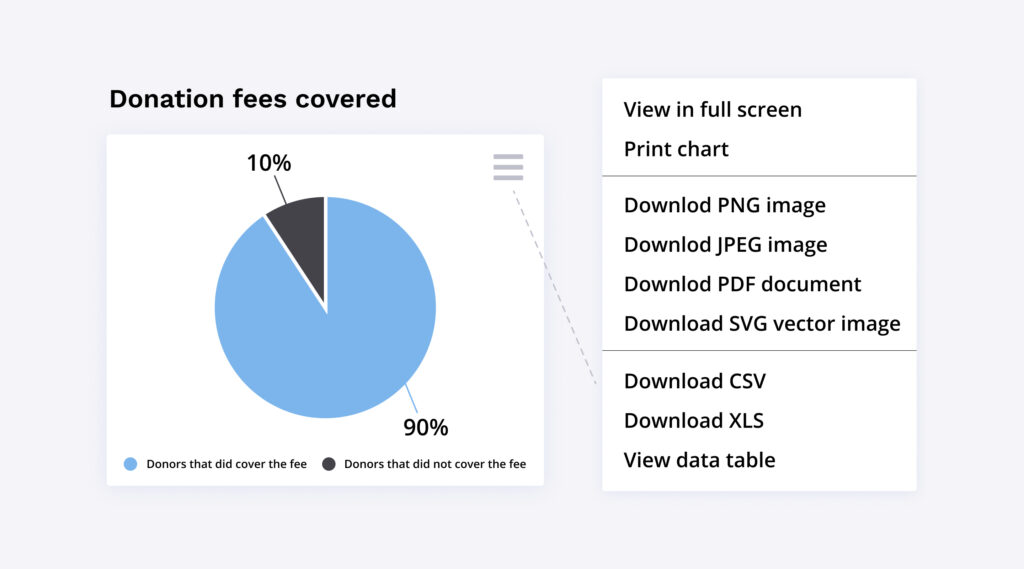Select Download CSV option
Image resolution: width=1024 pixels, height=569 pixels.
pyautogui.click(x=694, y=381)
